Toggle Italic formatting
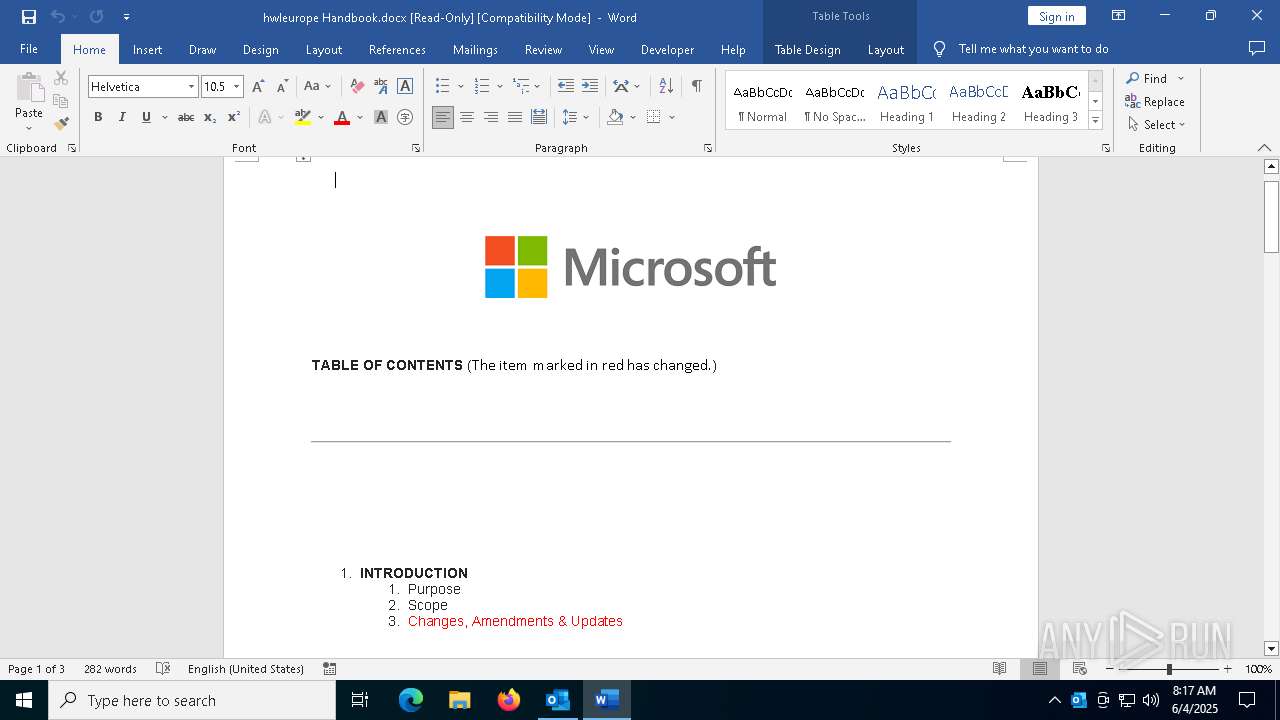 click(x=122, y=117)
